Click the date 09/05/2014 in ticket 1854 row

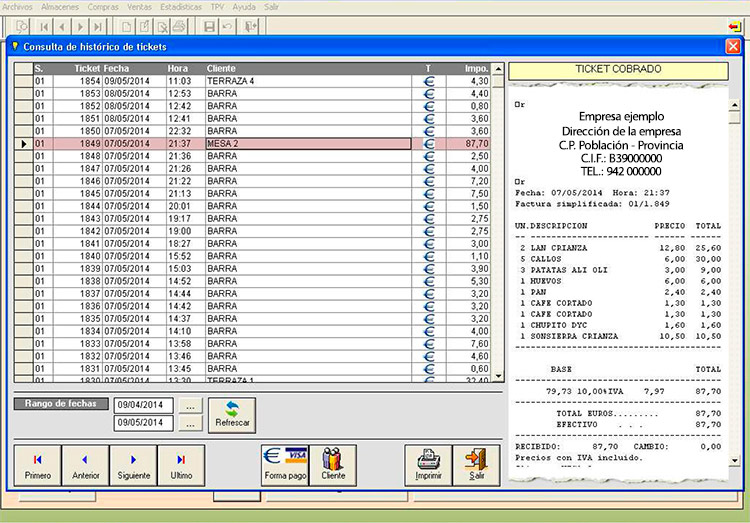(127, 81)
